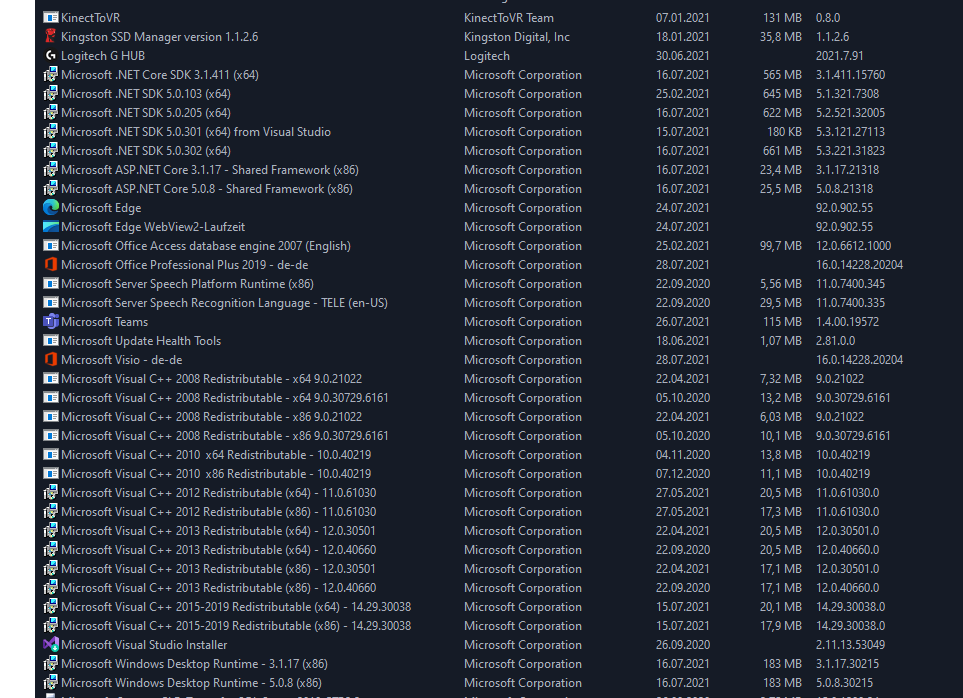Click version number 2.11.13.53049
The height and width of the screenshot is (698, 963).
851,645
